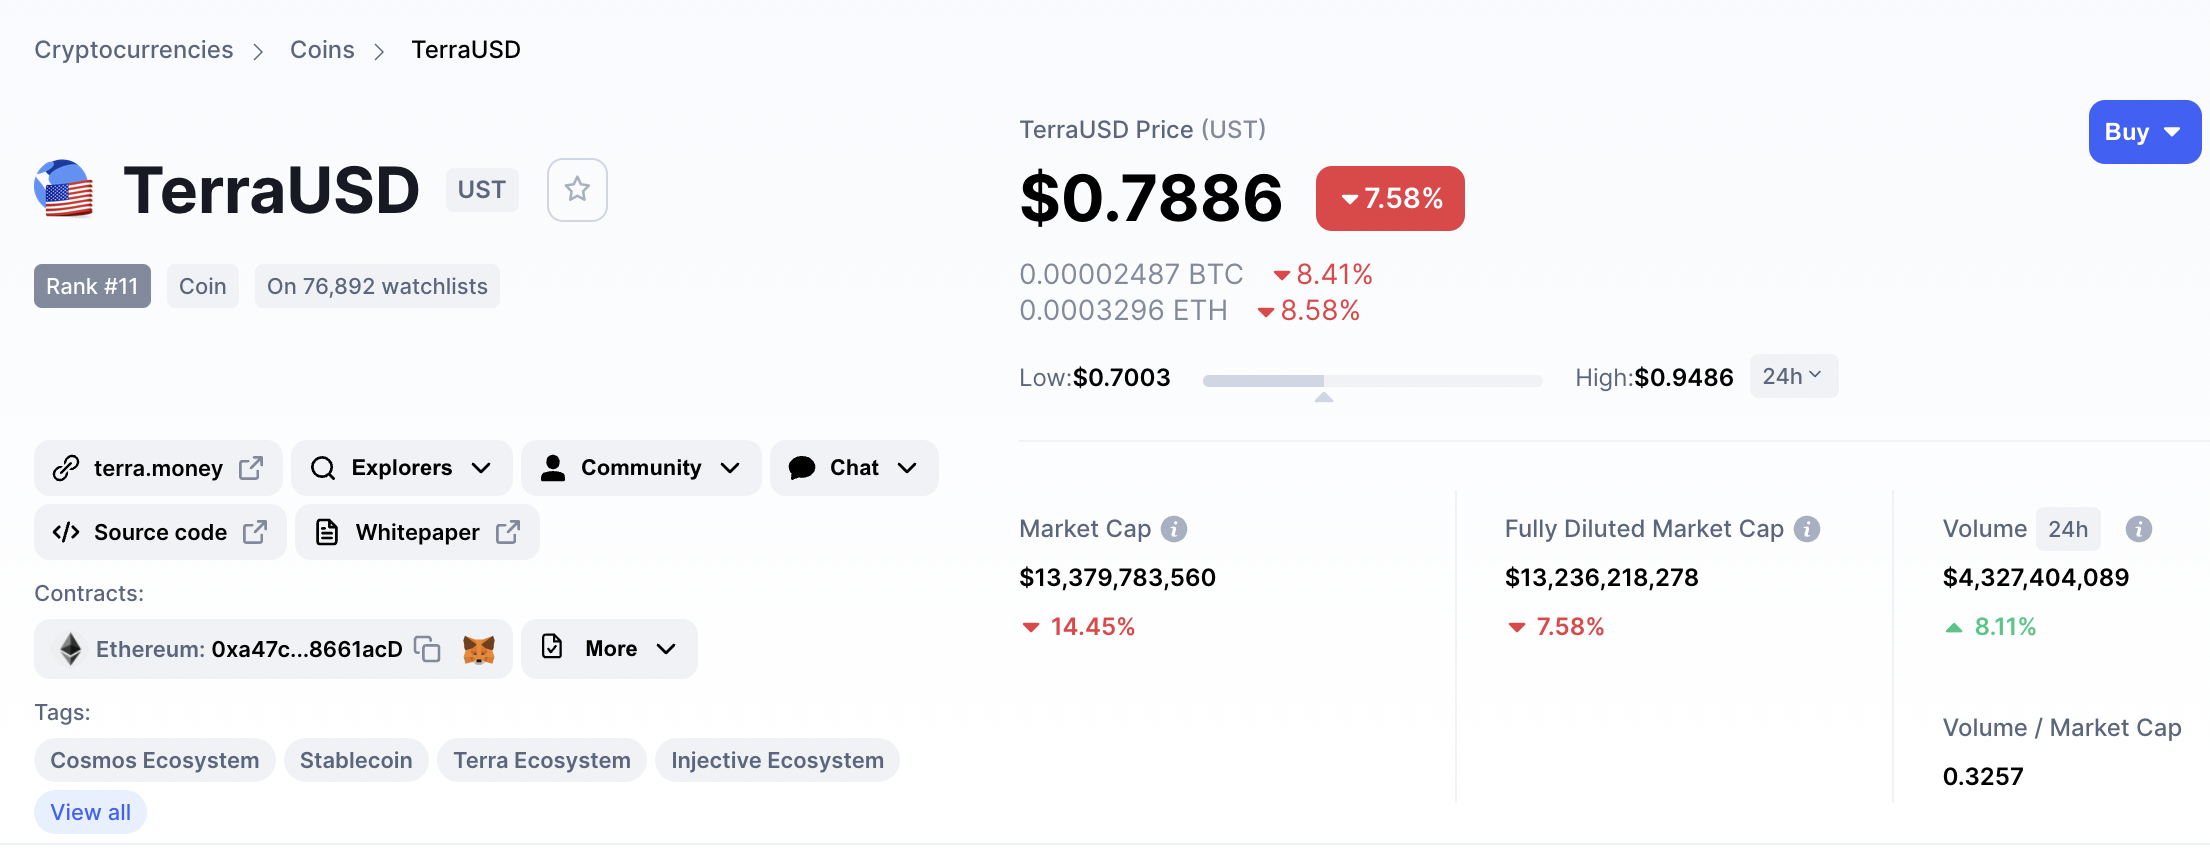Open Fully Diluted Market Cap info icon
This screenshot has width=2210, height=862.
1807,529
